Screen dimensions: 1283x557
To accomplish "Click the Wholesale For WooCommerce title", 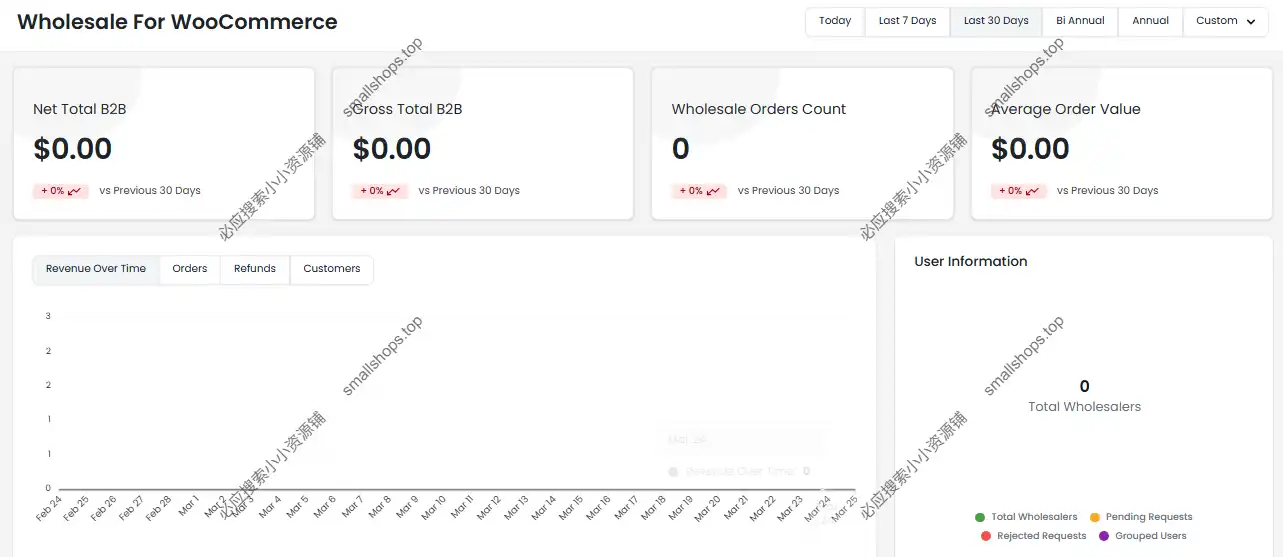I will (177, 22).
